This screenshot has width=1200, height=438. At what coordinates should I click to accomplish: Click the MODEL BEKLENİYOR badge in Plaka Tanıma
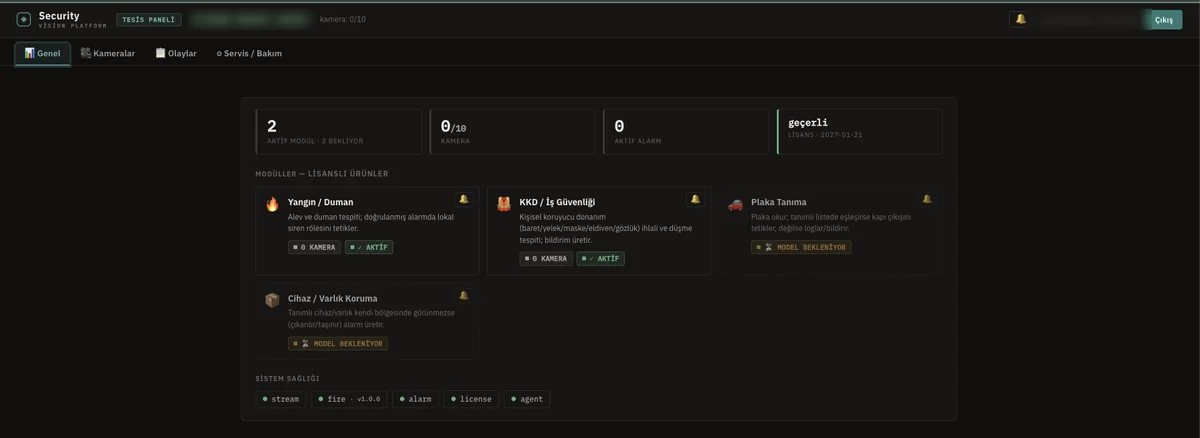coord(801,247)
